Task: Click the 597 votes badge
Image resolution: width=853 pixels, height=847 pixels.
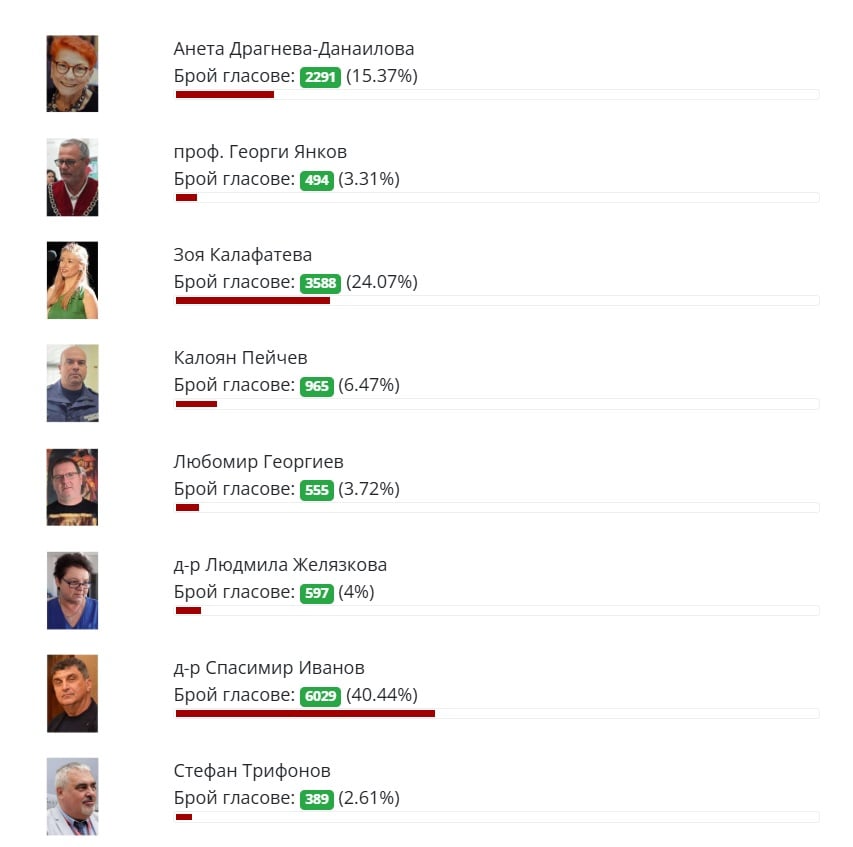Action: [317, 593]
